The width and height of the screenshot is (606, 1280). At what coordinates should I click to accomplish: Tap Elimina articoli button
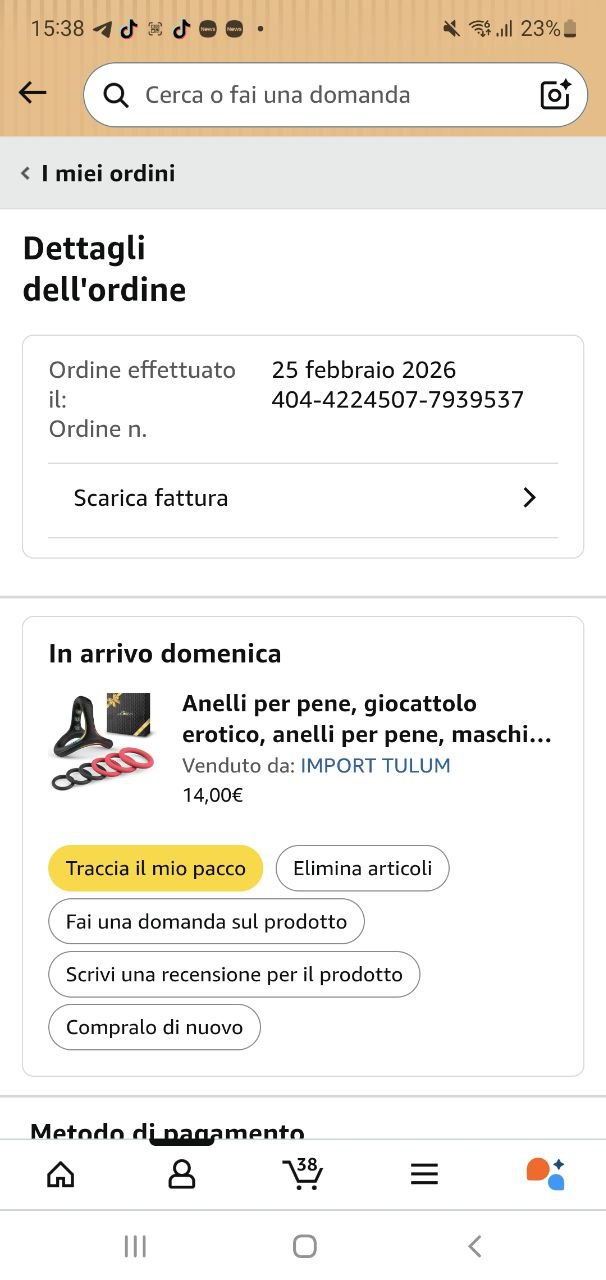[x=362, y=868]
